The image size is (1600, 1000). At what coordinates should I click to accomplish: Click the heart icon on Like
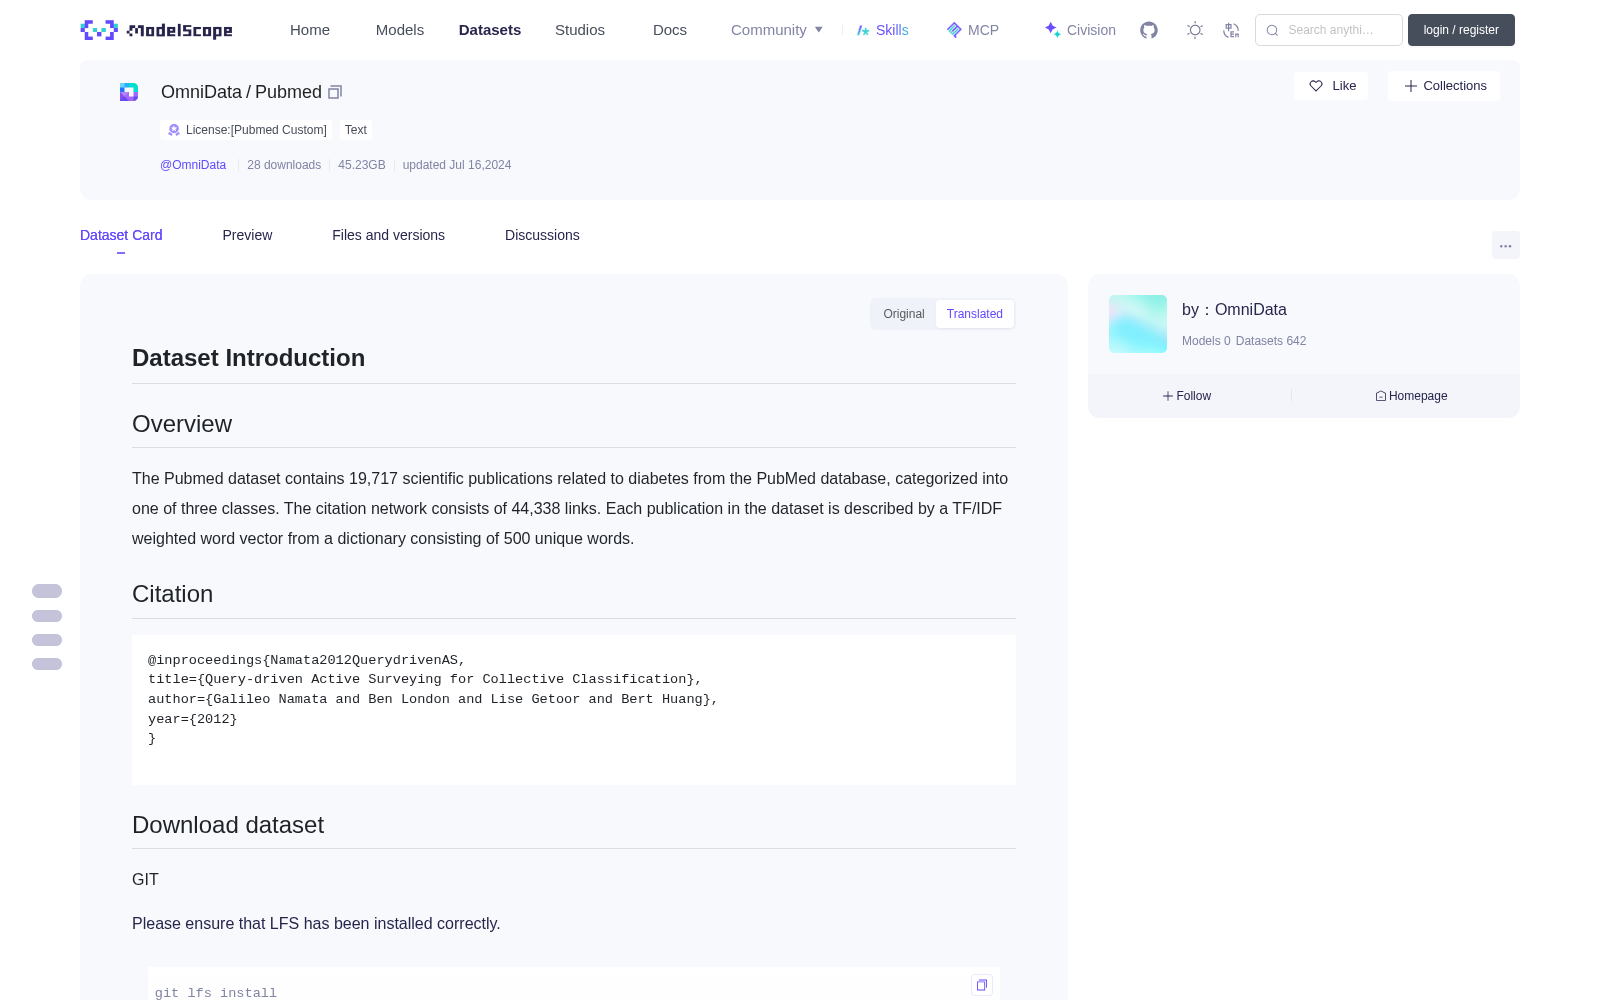(x=1316, y=86)
